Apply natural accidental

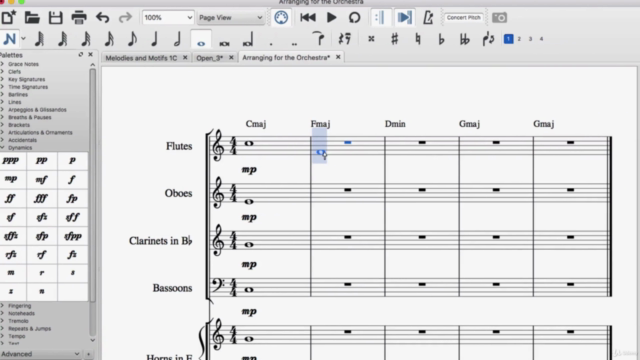(418, 39)
